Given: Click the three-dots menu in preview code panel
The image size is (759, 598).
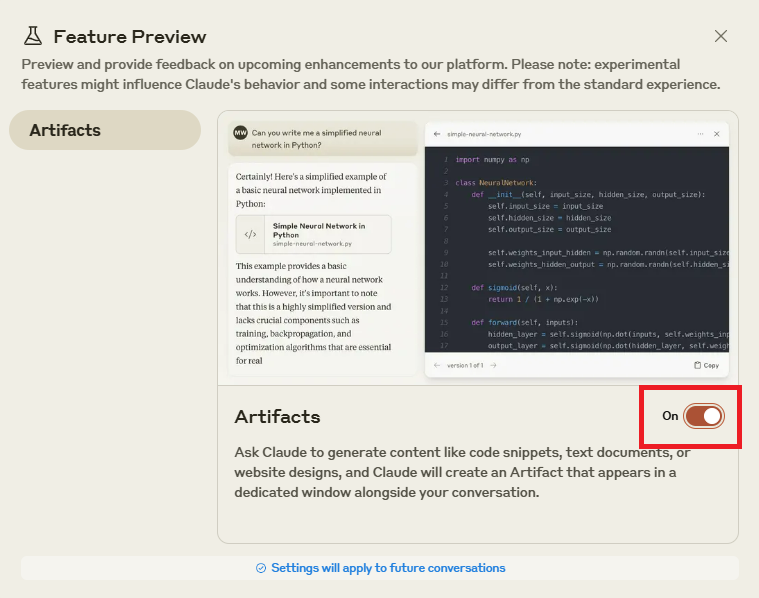Looking at the screenshot, I should coord(700,134).
